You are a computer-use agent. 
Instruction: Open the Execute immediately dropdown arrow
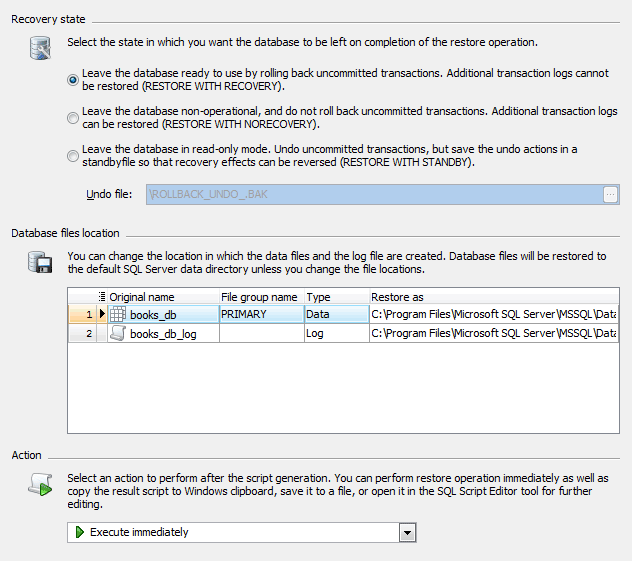(406, 532)
